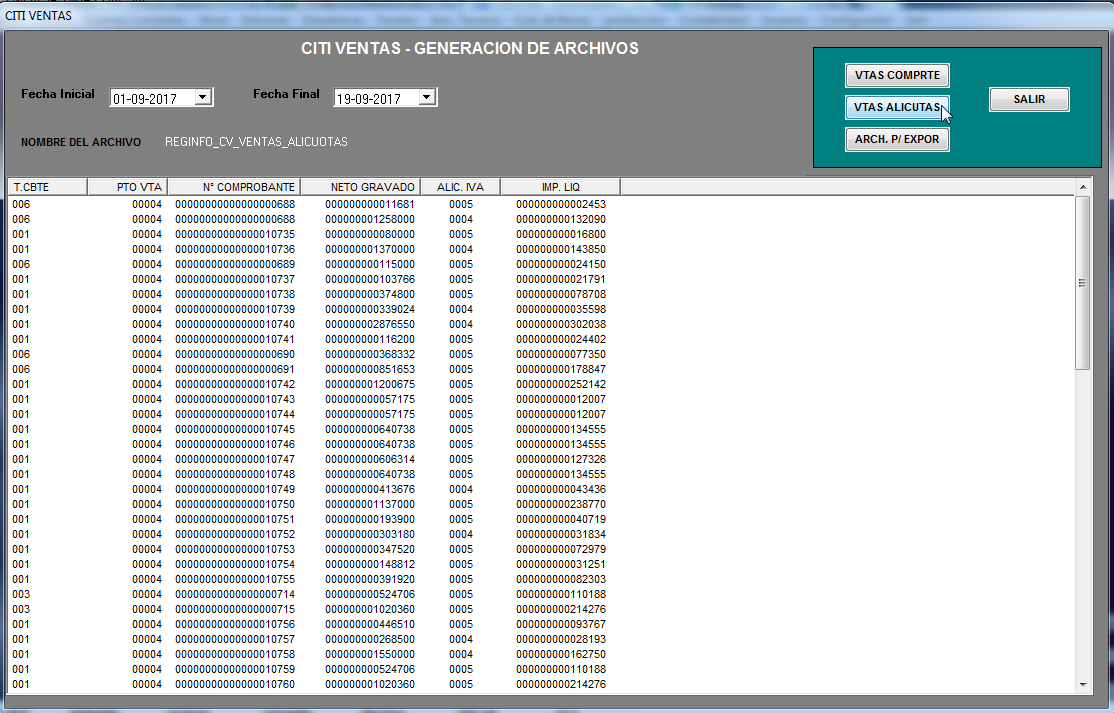Click neto gravado value ending in 413676

click(x=370, y=489)
